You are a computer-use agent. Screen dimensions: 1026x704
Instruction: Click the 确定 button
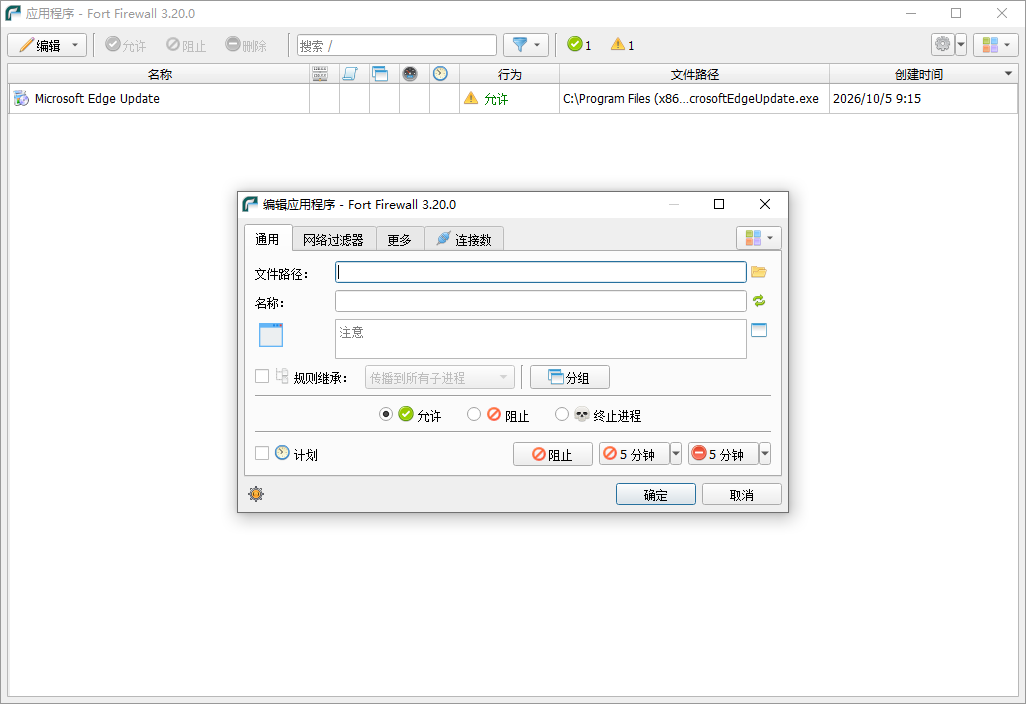coord(656,495)
